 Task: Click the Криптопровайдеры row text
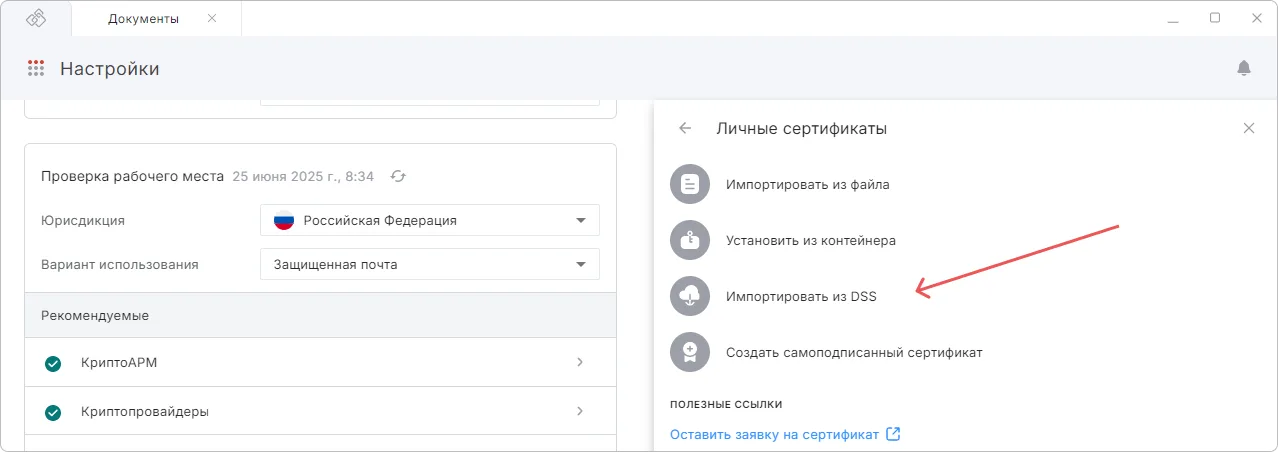click(145, 411)
